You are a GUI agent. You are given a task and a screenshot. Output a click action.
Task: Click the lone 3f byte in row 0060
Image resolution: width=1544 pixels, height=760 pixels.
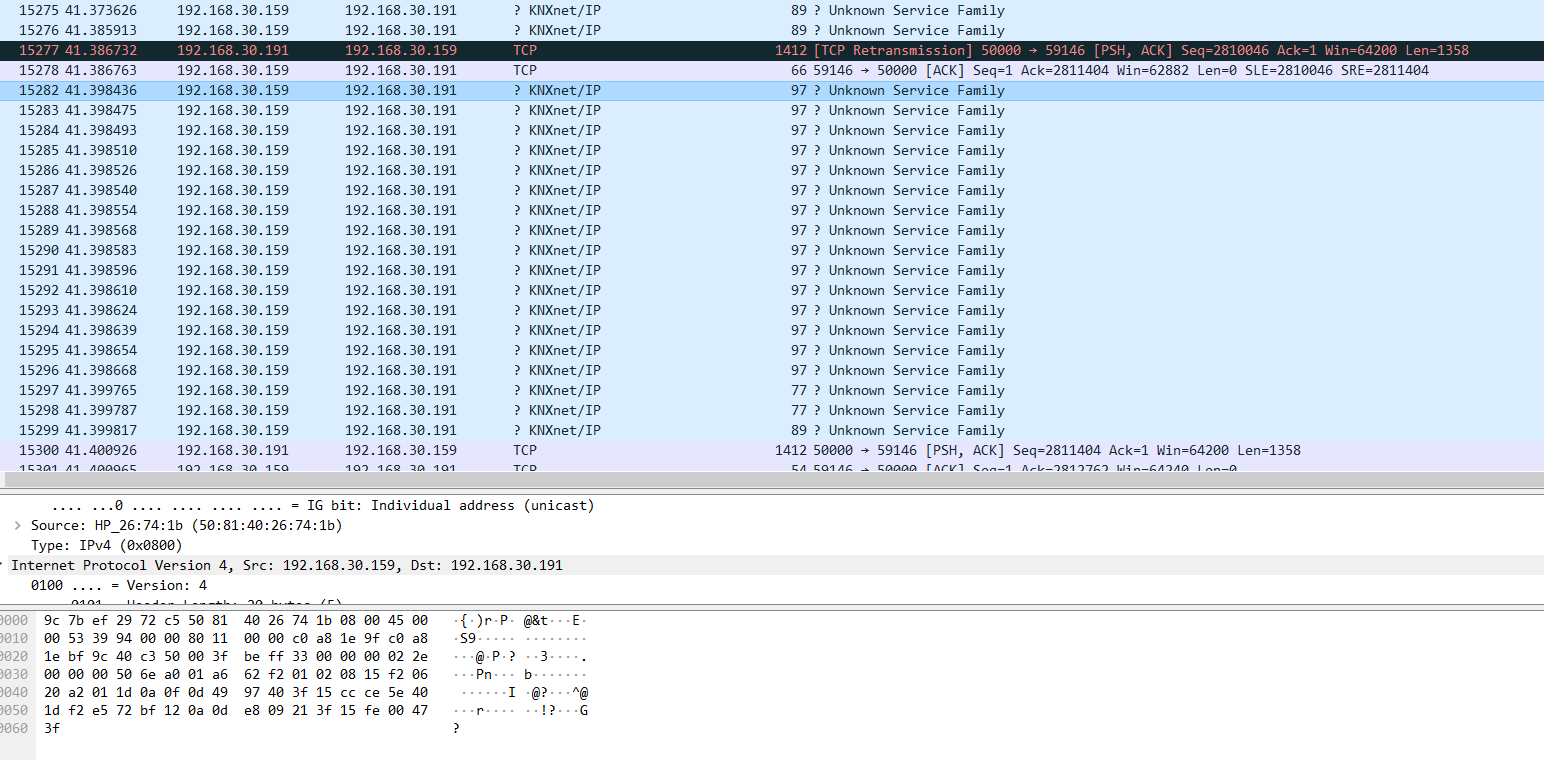tap(52, 728)
